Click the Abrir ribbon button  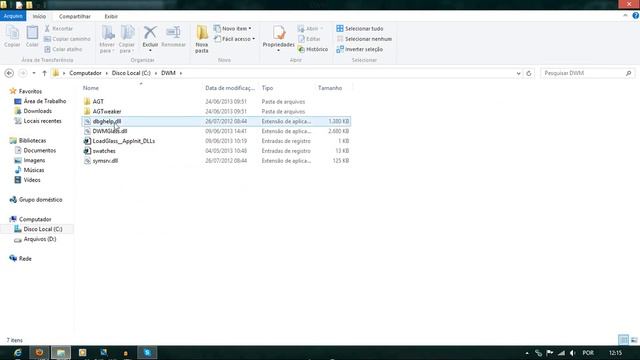click(x=311, y=29)
